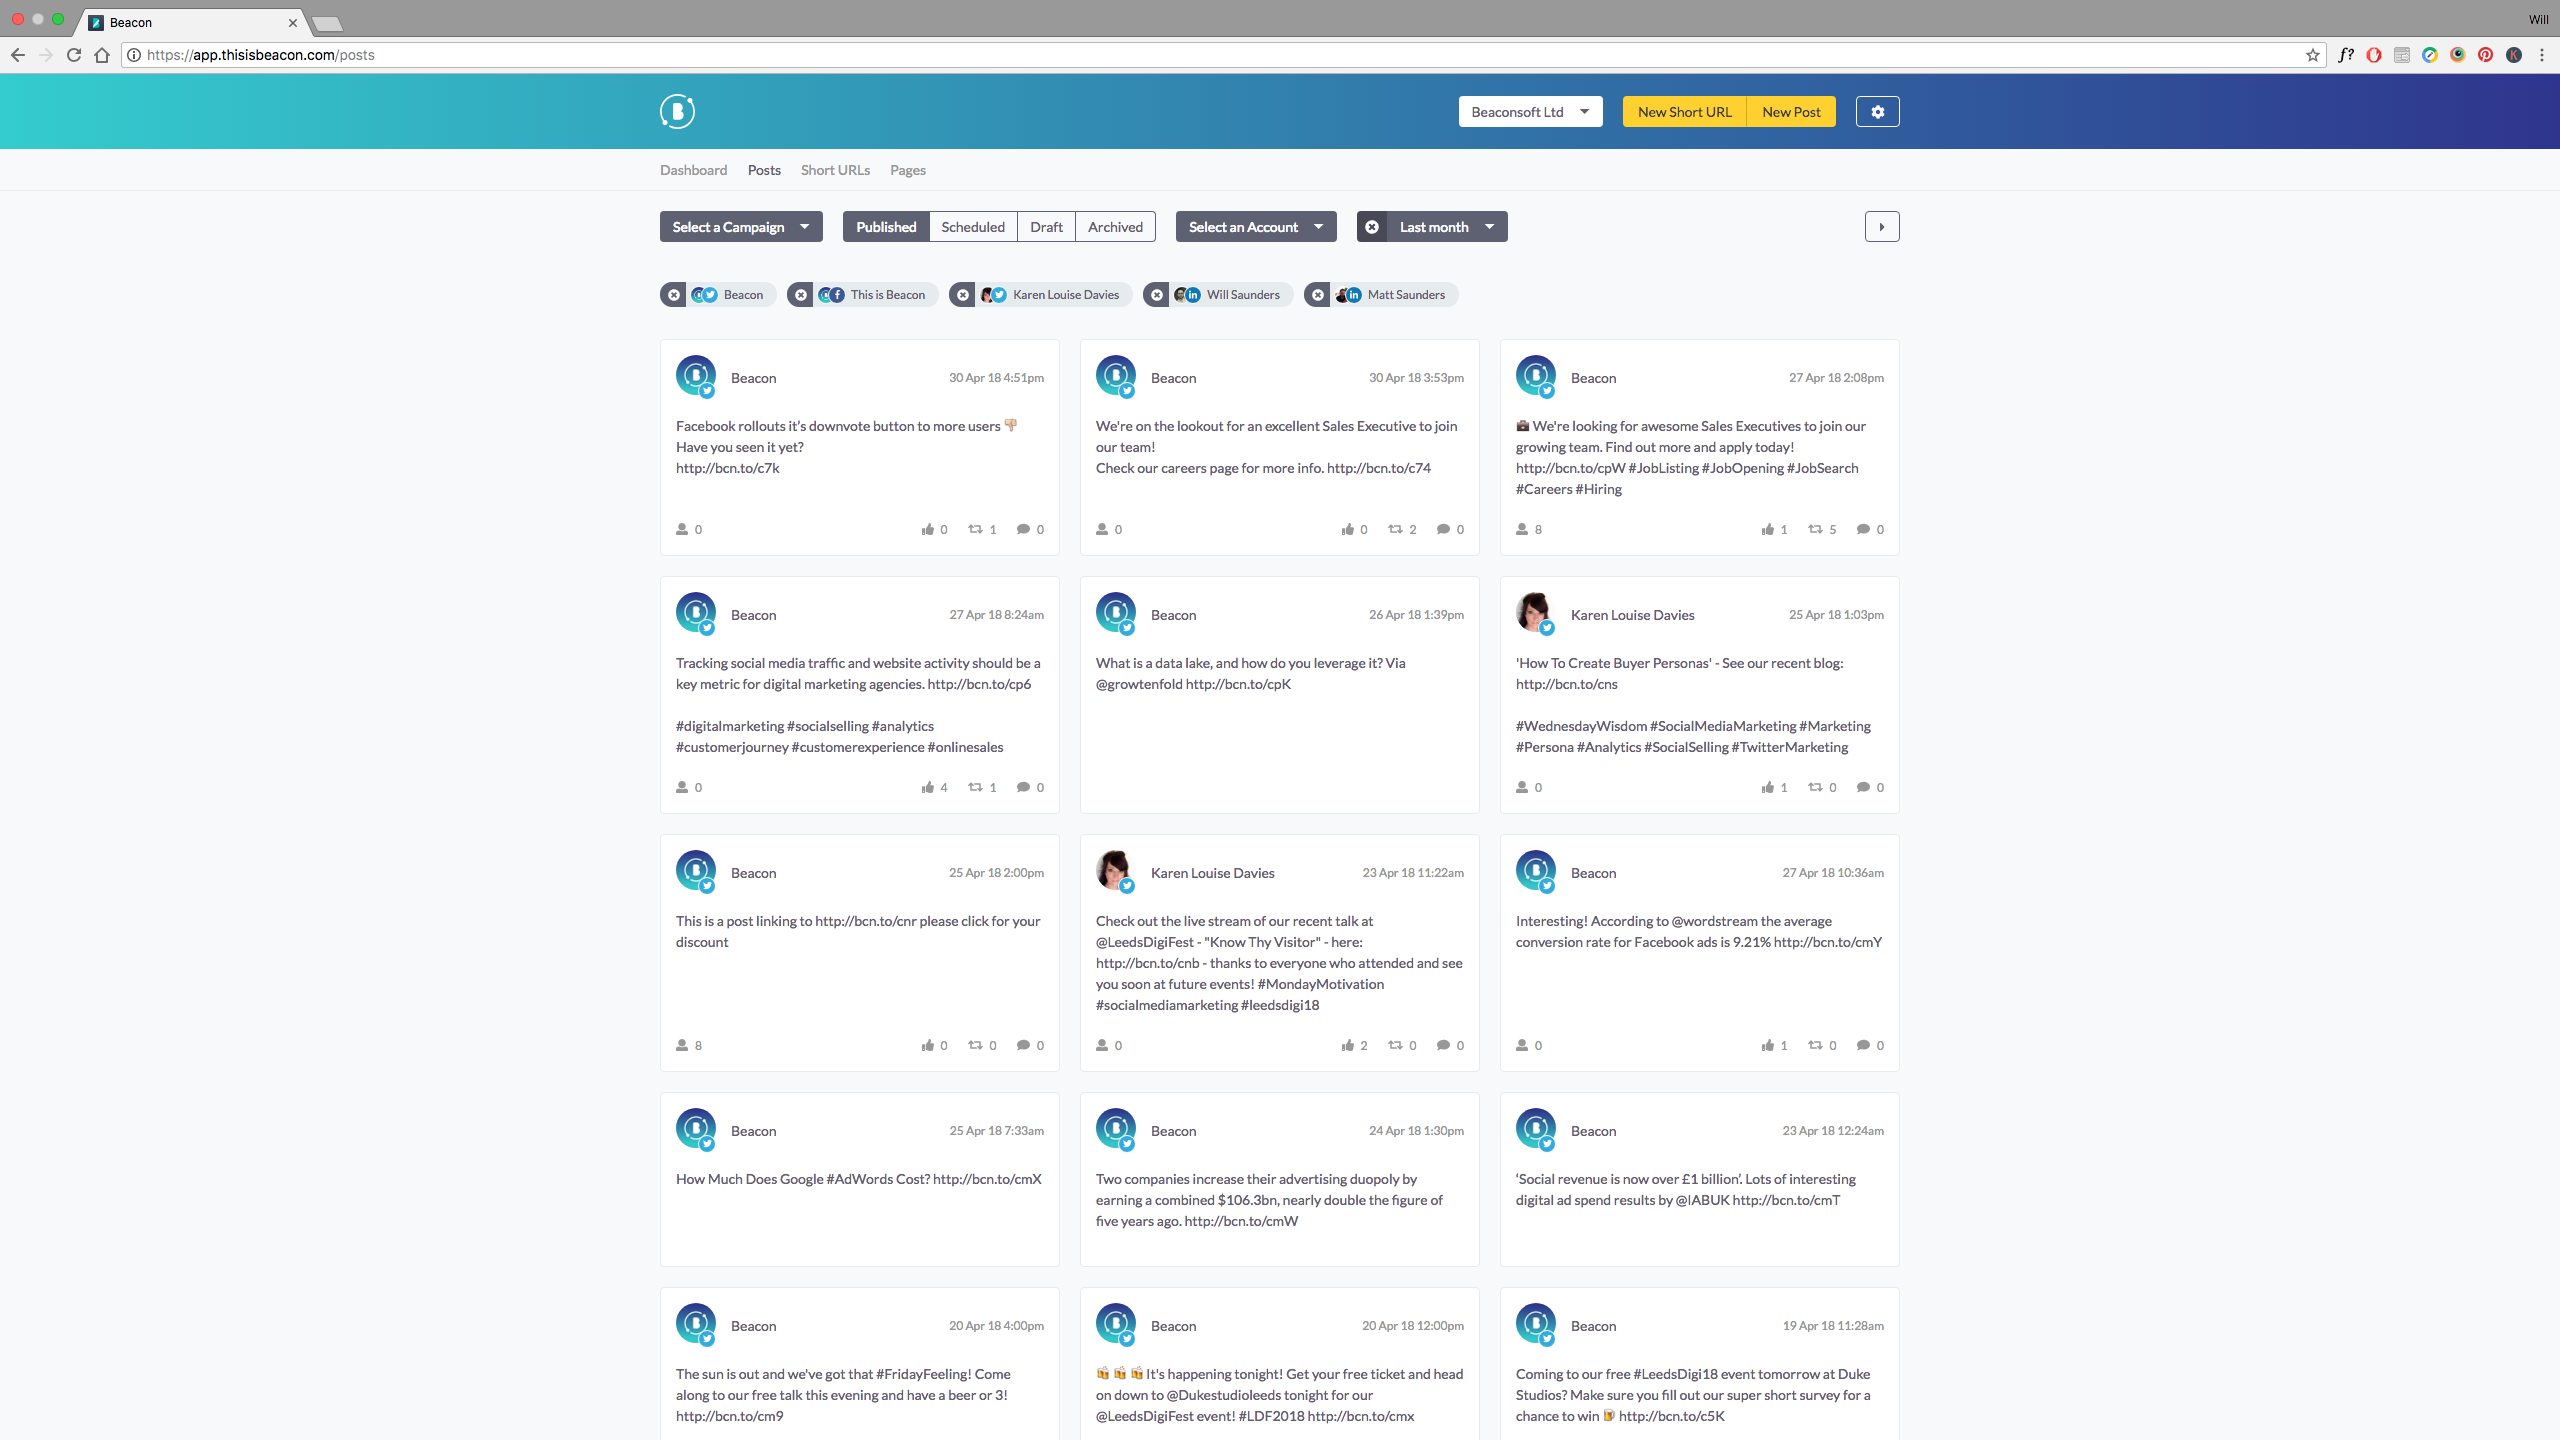Screen dimensions: 2560x1440
Task: Click the New Post button
Action: tap(1790, 112)
